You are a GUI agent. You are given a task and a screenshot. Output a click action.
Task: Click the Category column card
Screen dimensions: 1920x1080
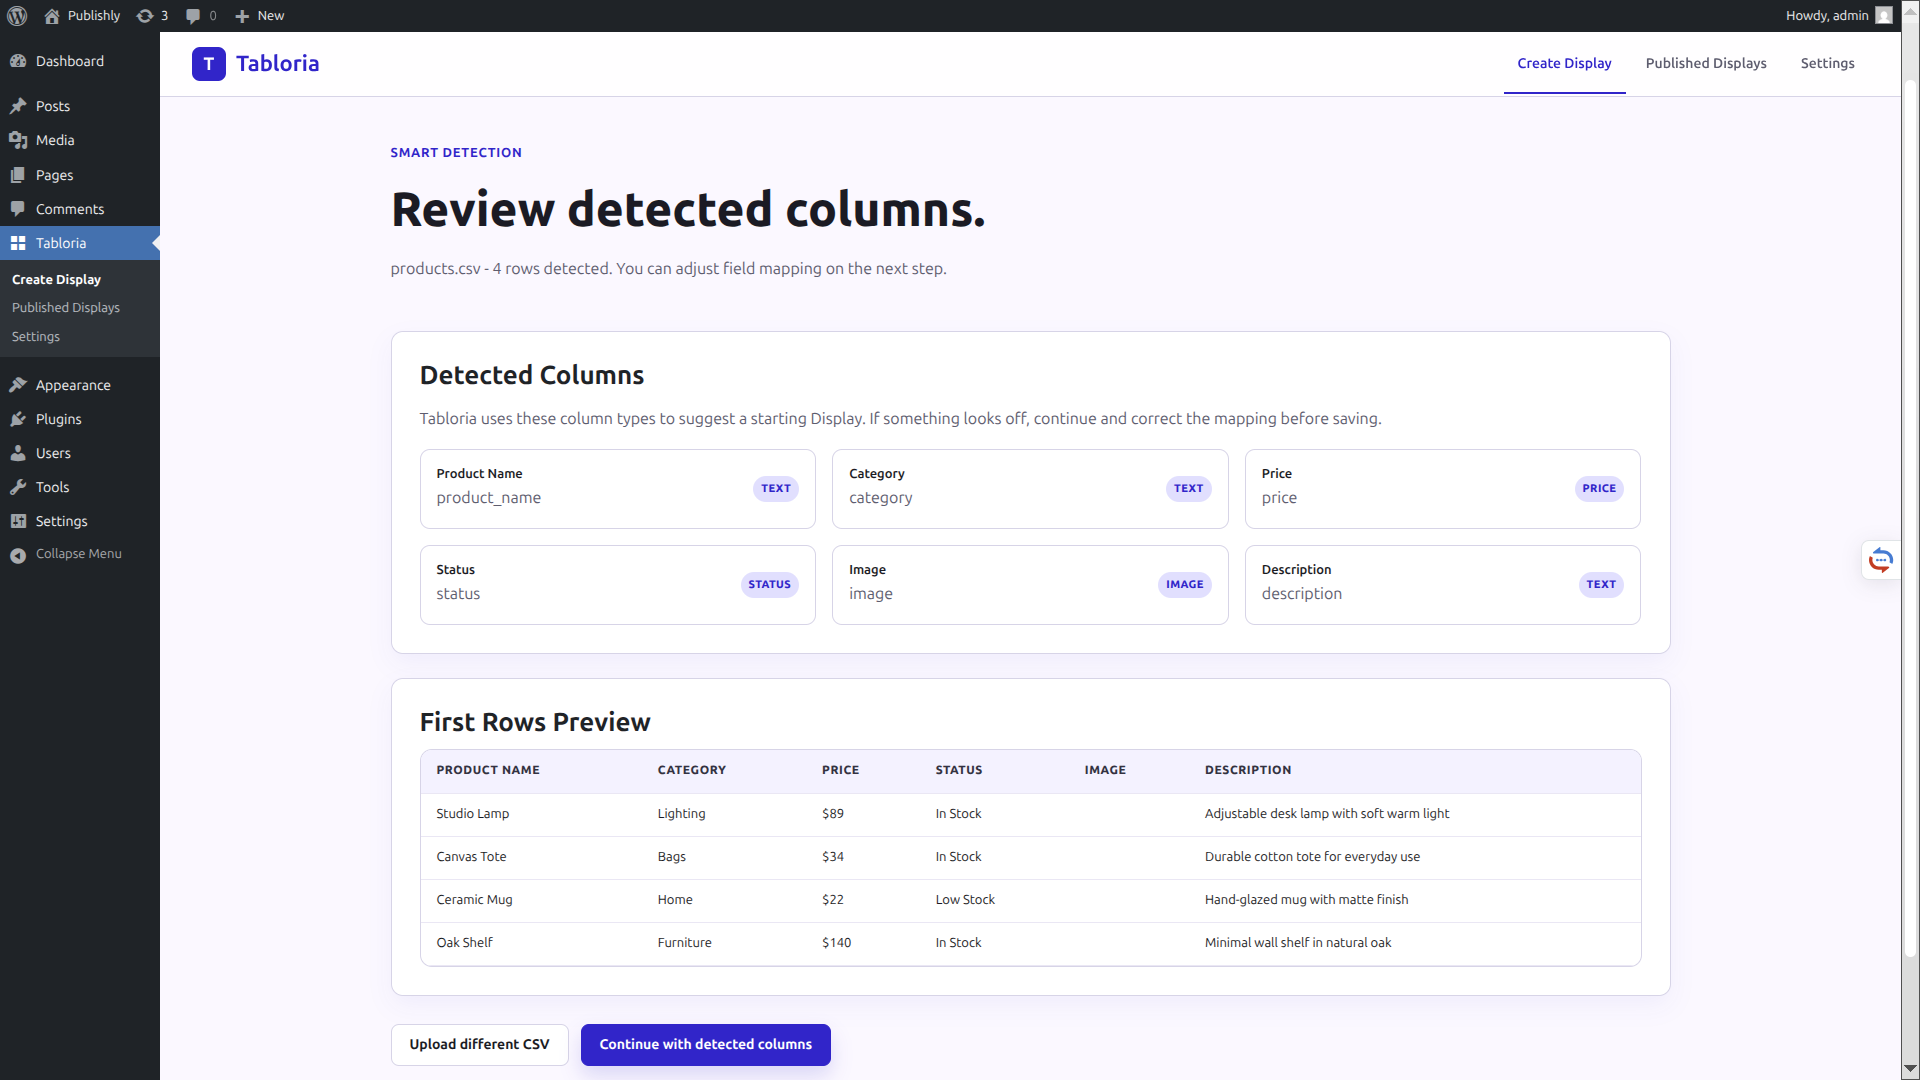[x=1030, y=489]
